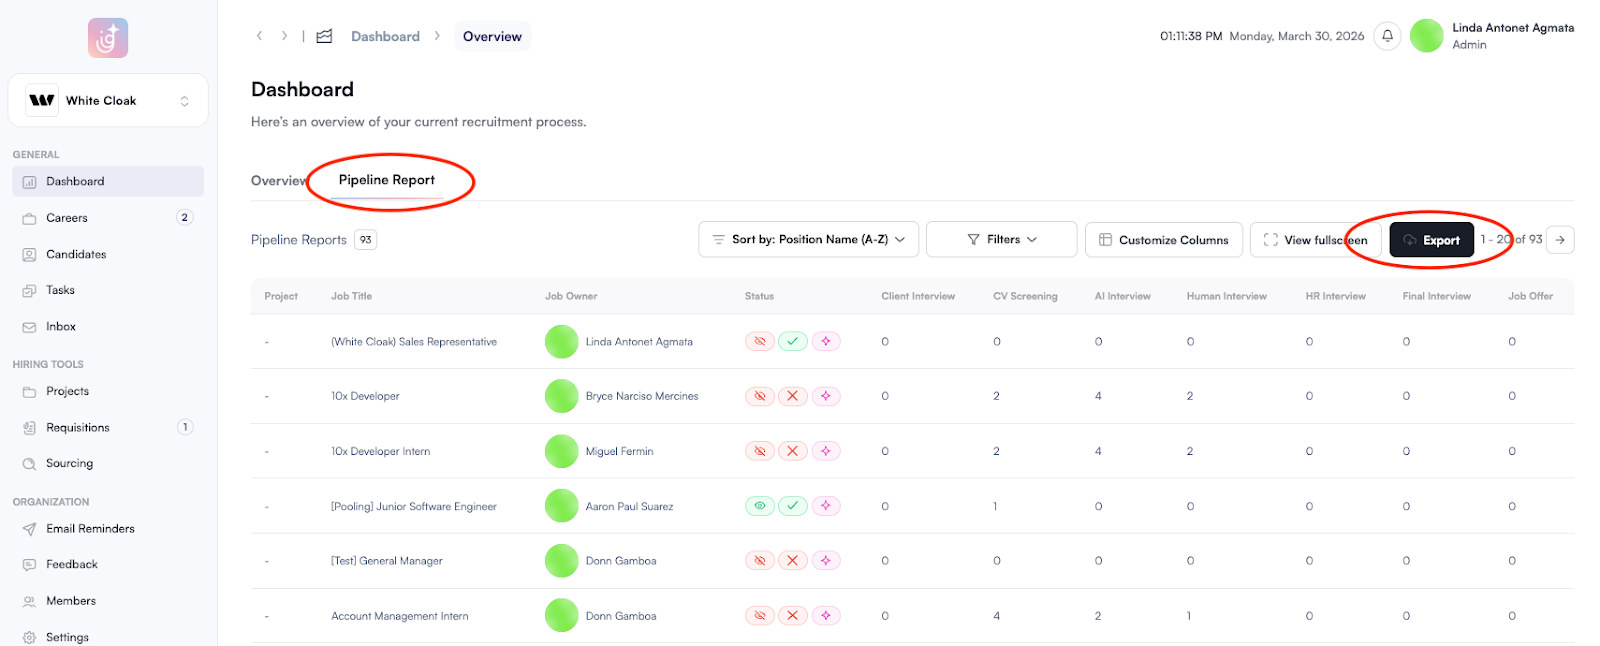Viewport: 1600px width, 646px height.
Task: Click AI sparkle icon for Sales Representative
Action: pyautogui.click(x=826, y=341)
